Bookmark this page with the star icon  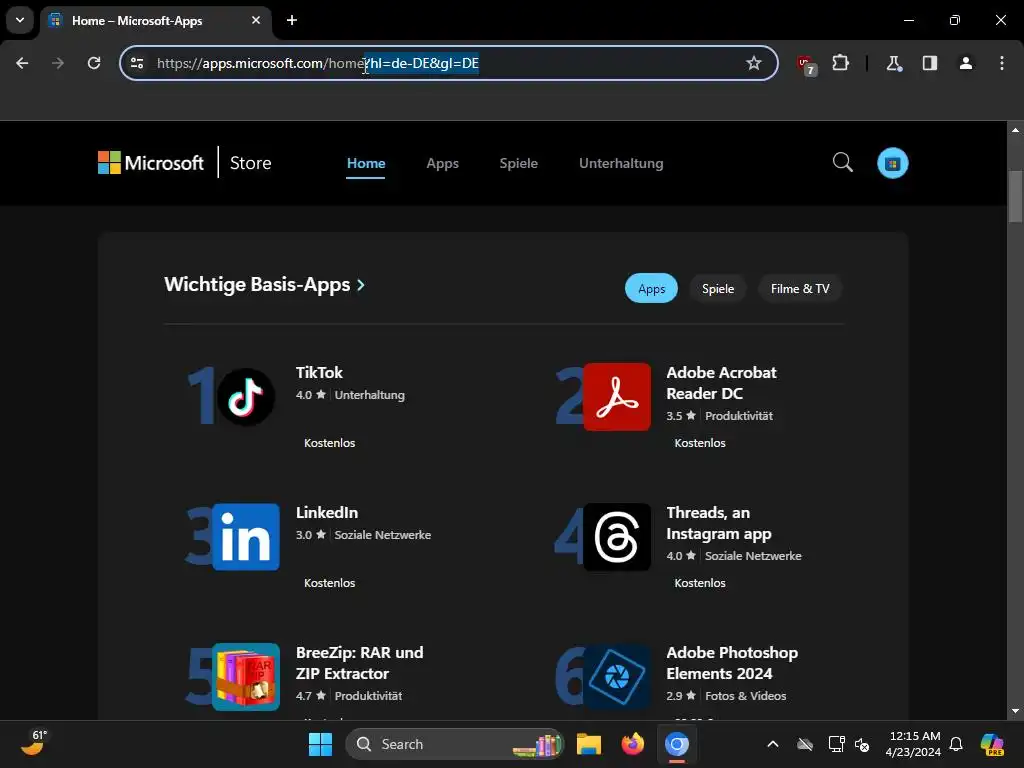click(x=754, y=63)
